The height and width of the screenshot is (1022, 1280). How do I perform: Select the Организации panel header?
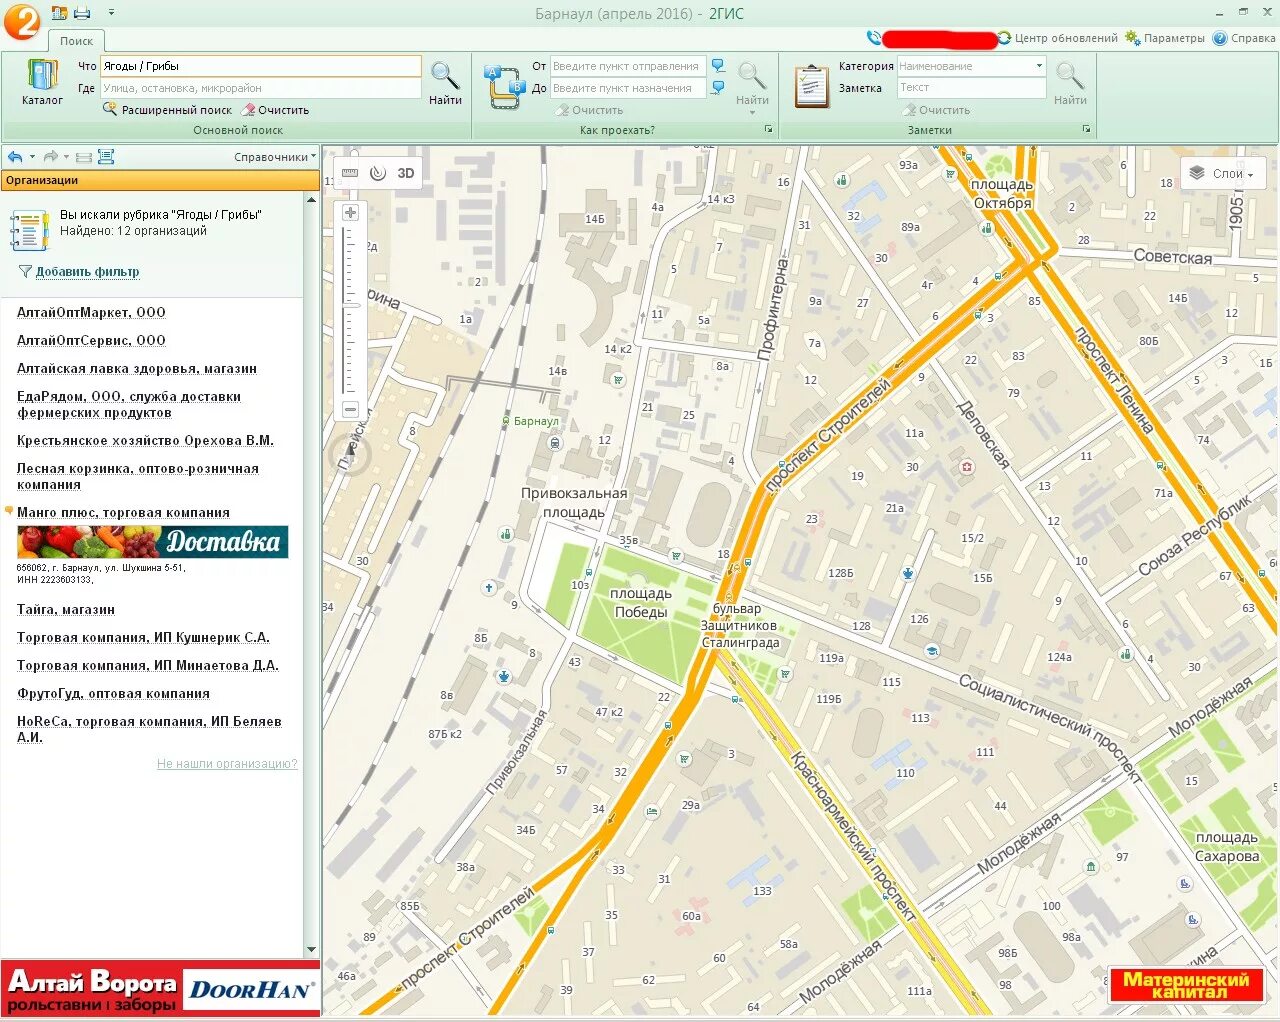160,181
